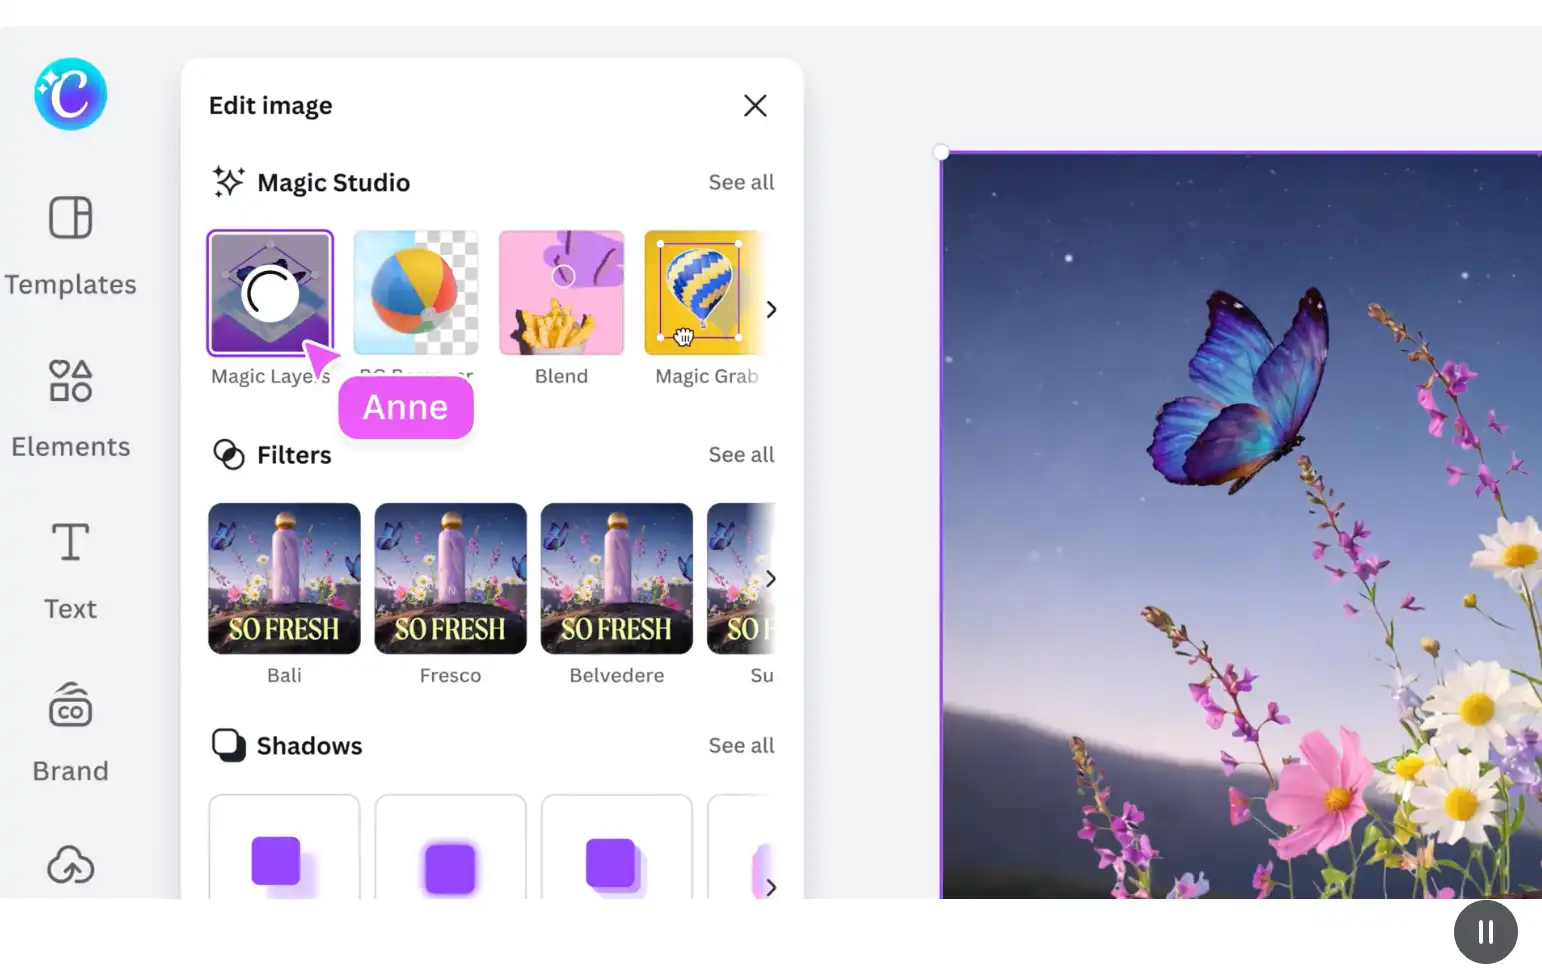The width and height of the screenshot is (1542, 970).
Task: Select the Text tool
Action: pyautogui.click(x=70, y=565)
